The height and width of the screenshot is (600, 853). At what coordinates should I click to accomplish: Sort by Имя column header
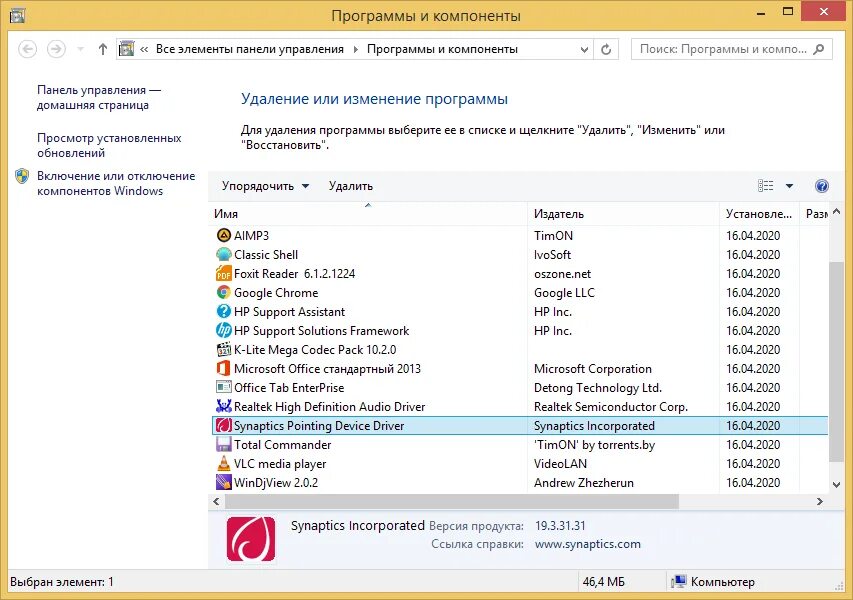pos(368,214)
